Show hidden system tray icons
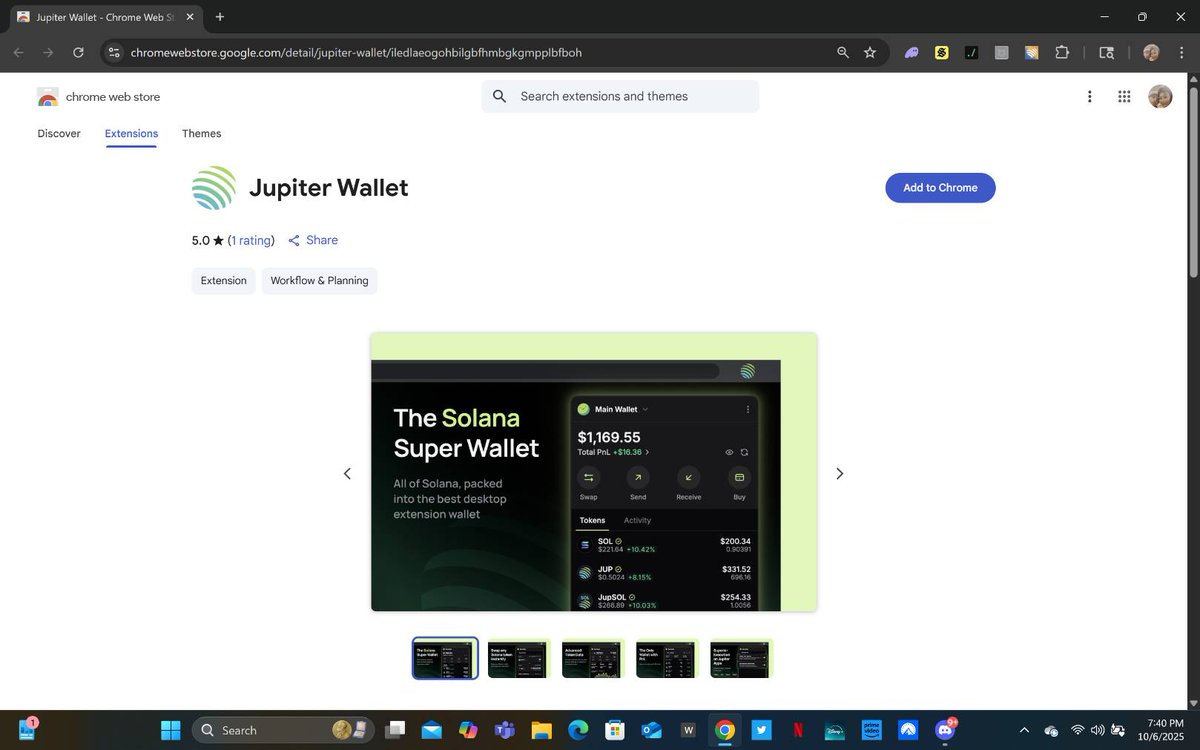This screenshot has height=750, width=1200. 1023,730
